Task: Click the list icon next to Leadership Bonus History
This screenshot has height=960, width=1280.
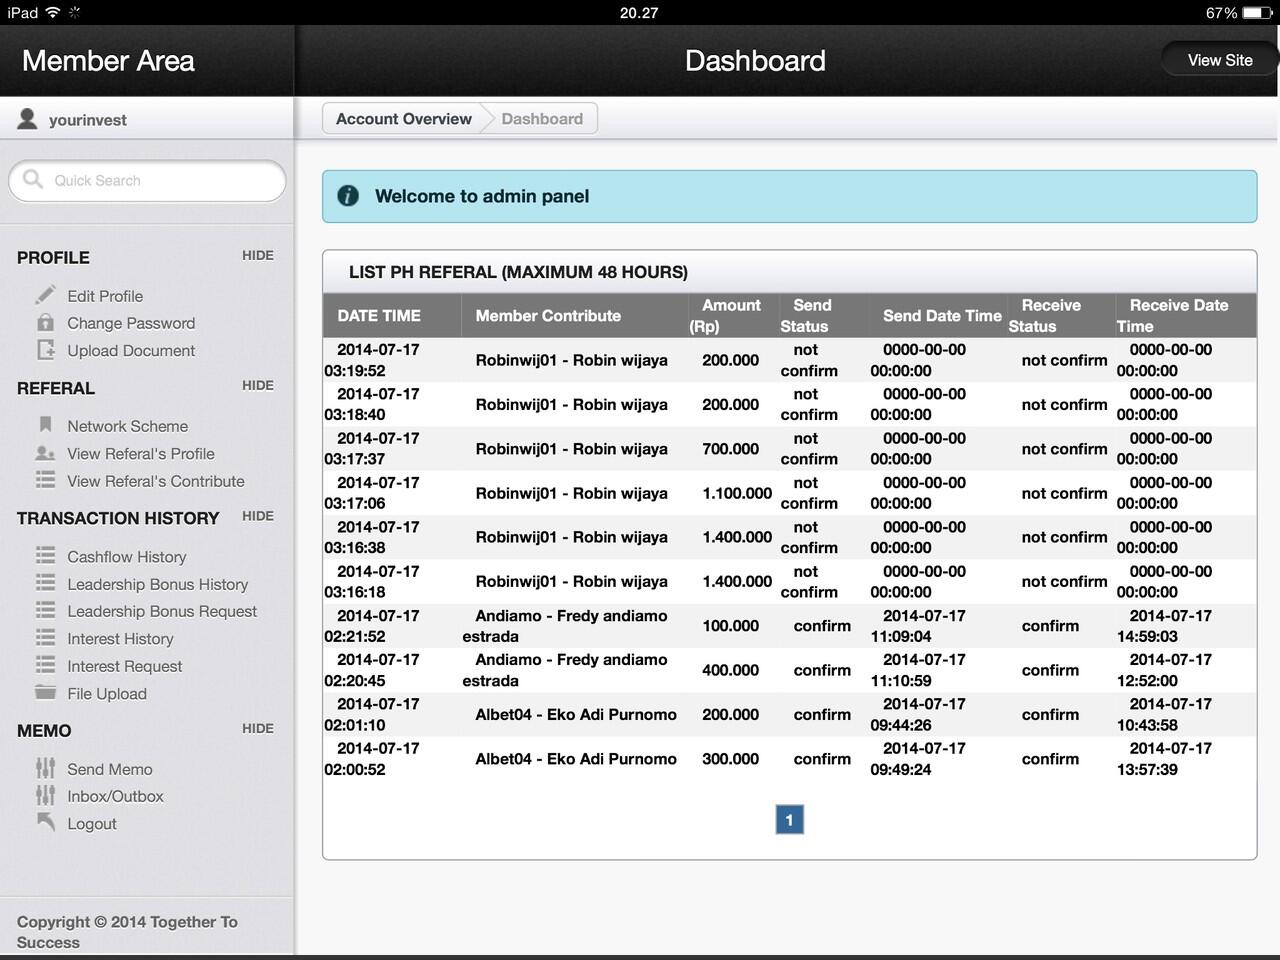Action: (x=45, y=583)
